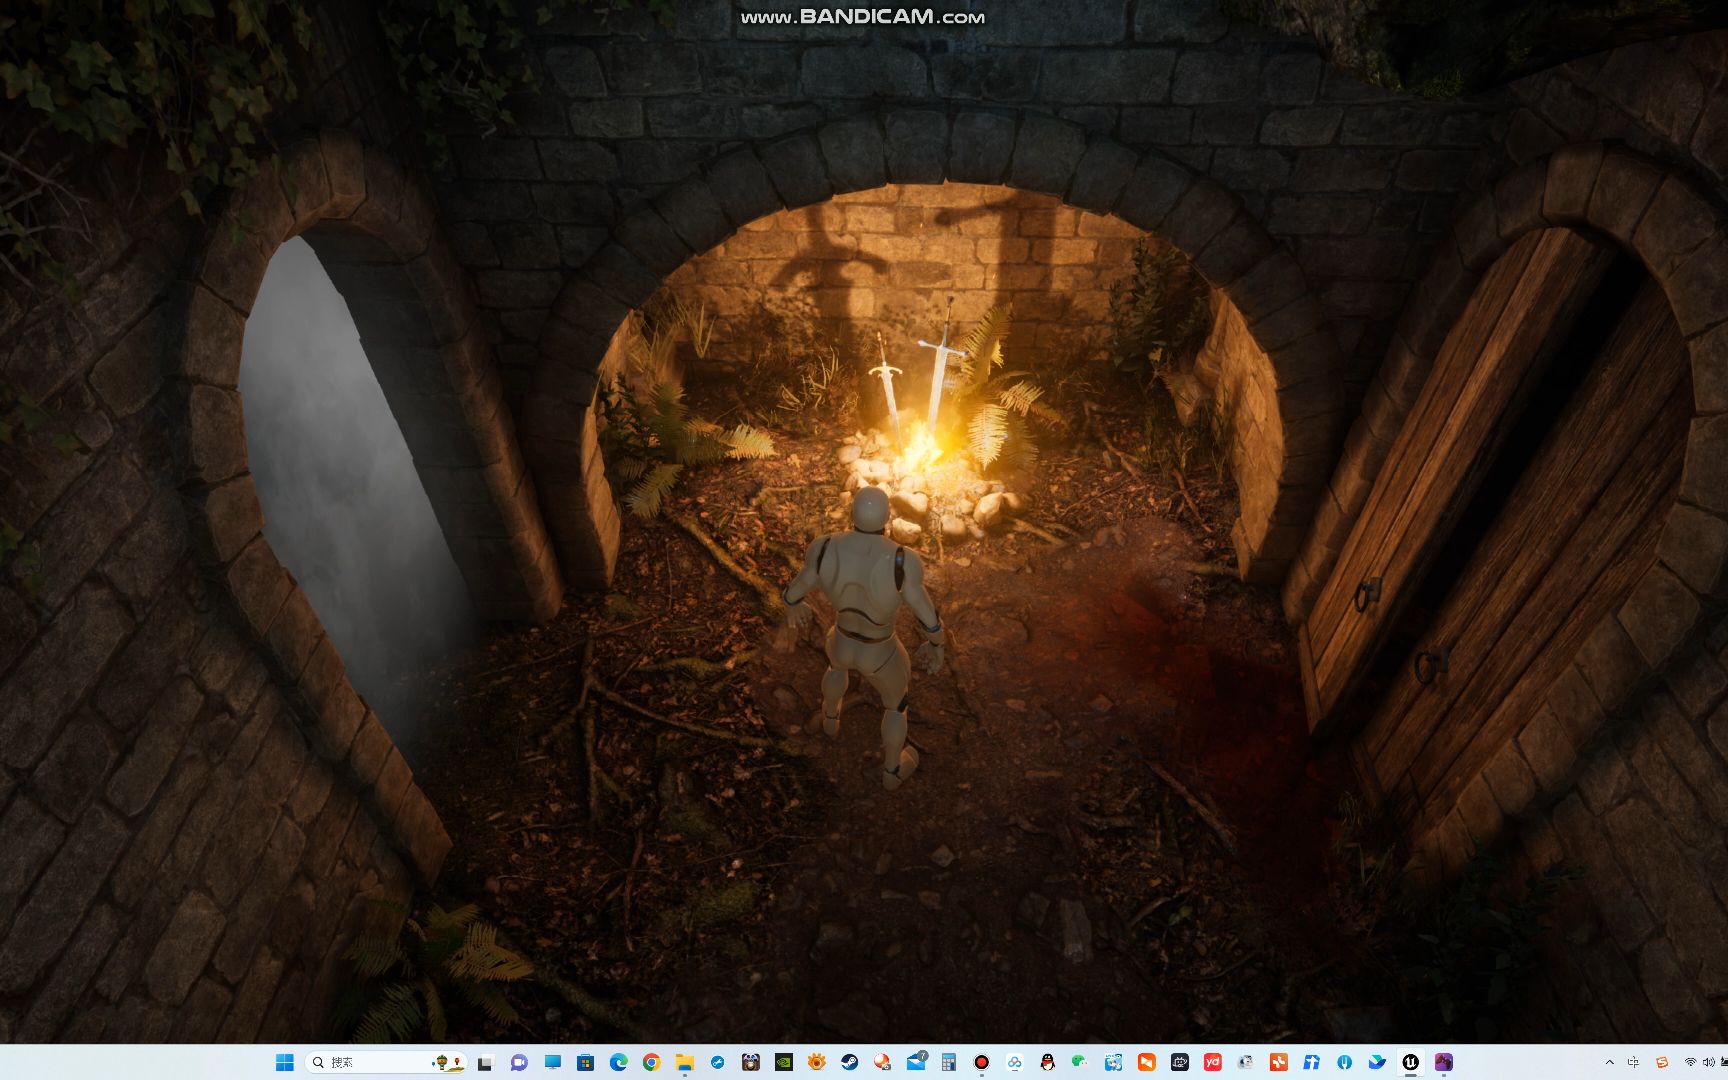The width and height of the screenshot is (1728, 1080).
Task: Open the volume speaker control
Action: pyautogui.click(x=1708, y=1062)
